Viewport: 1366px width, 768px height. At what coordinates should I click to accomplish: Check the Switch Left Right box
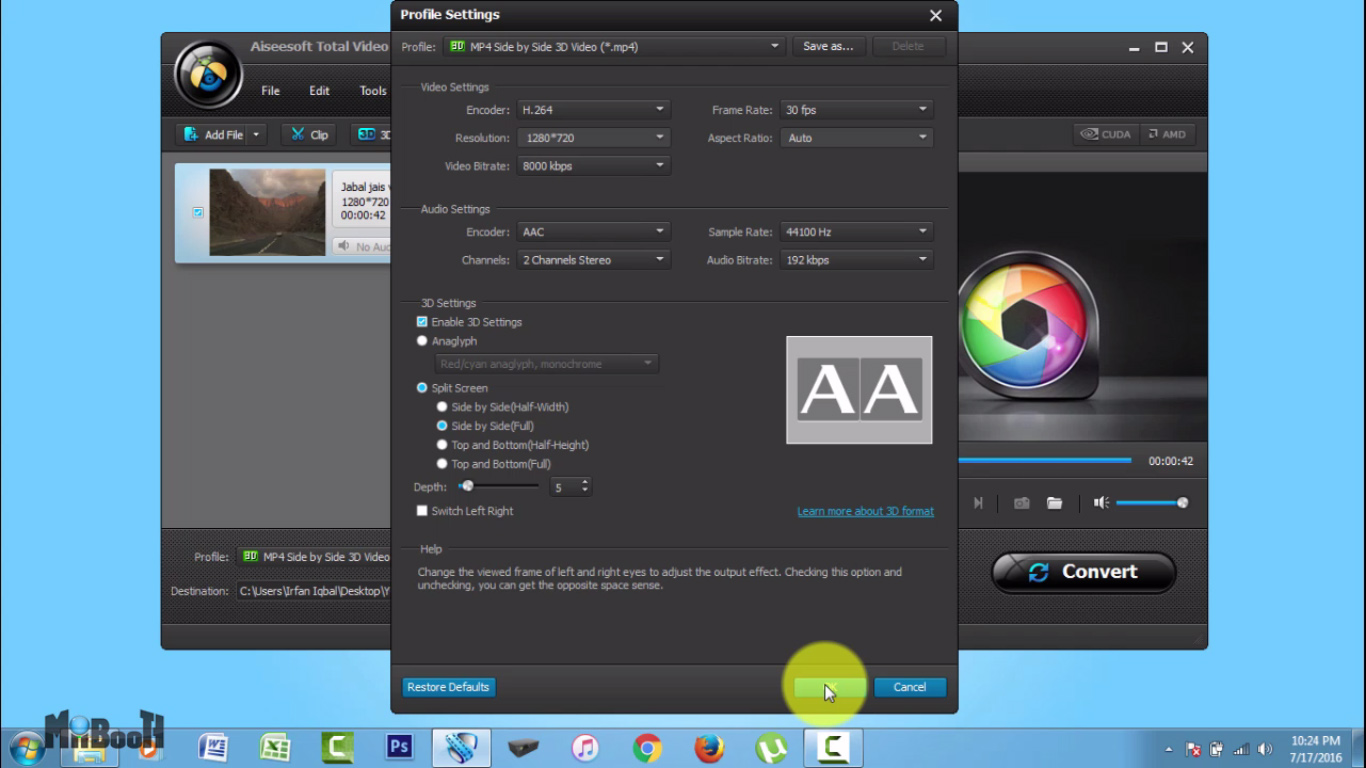[x=422, y=511]
